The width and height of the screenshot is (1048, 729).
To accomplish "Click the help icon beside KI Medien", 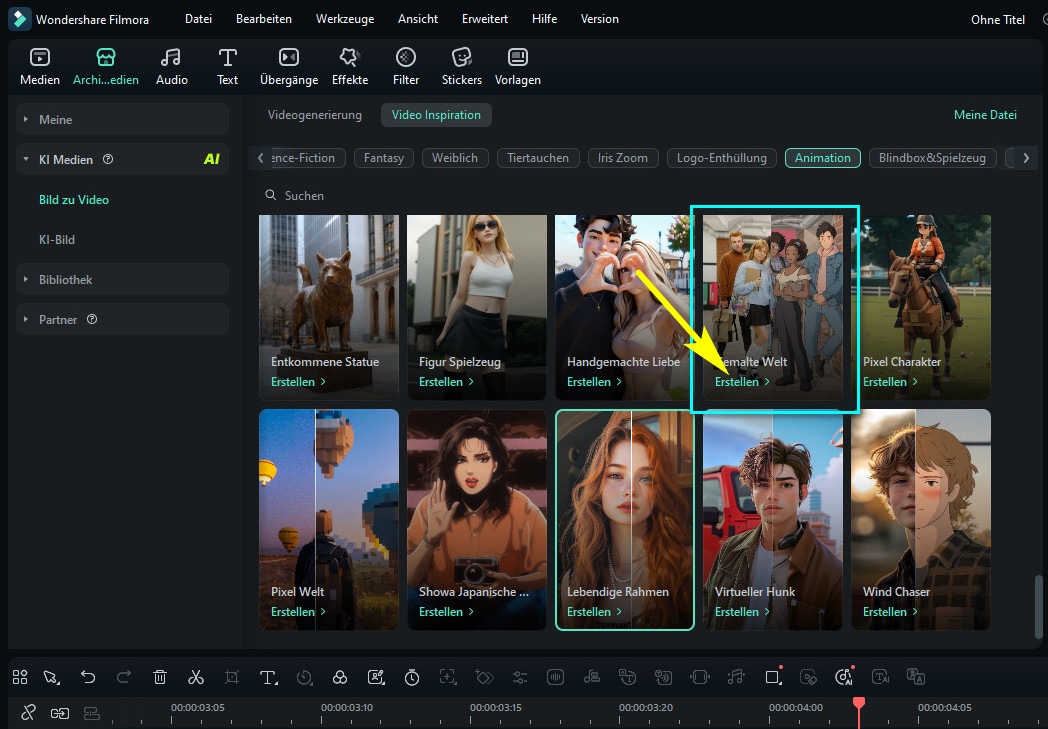I will point(108,159).
